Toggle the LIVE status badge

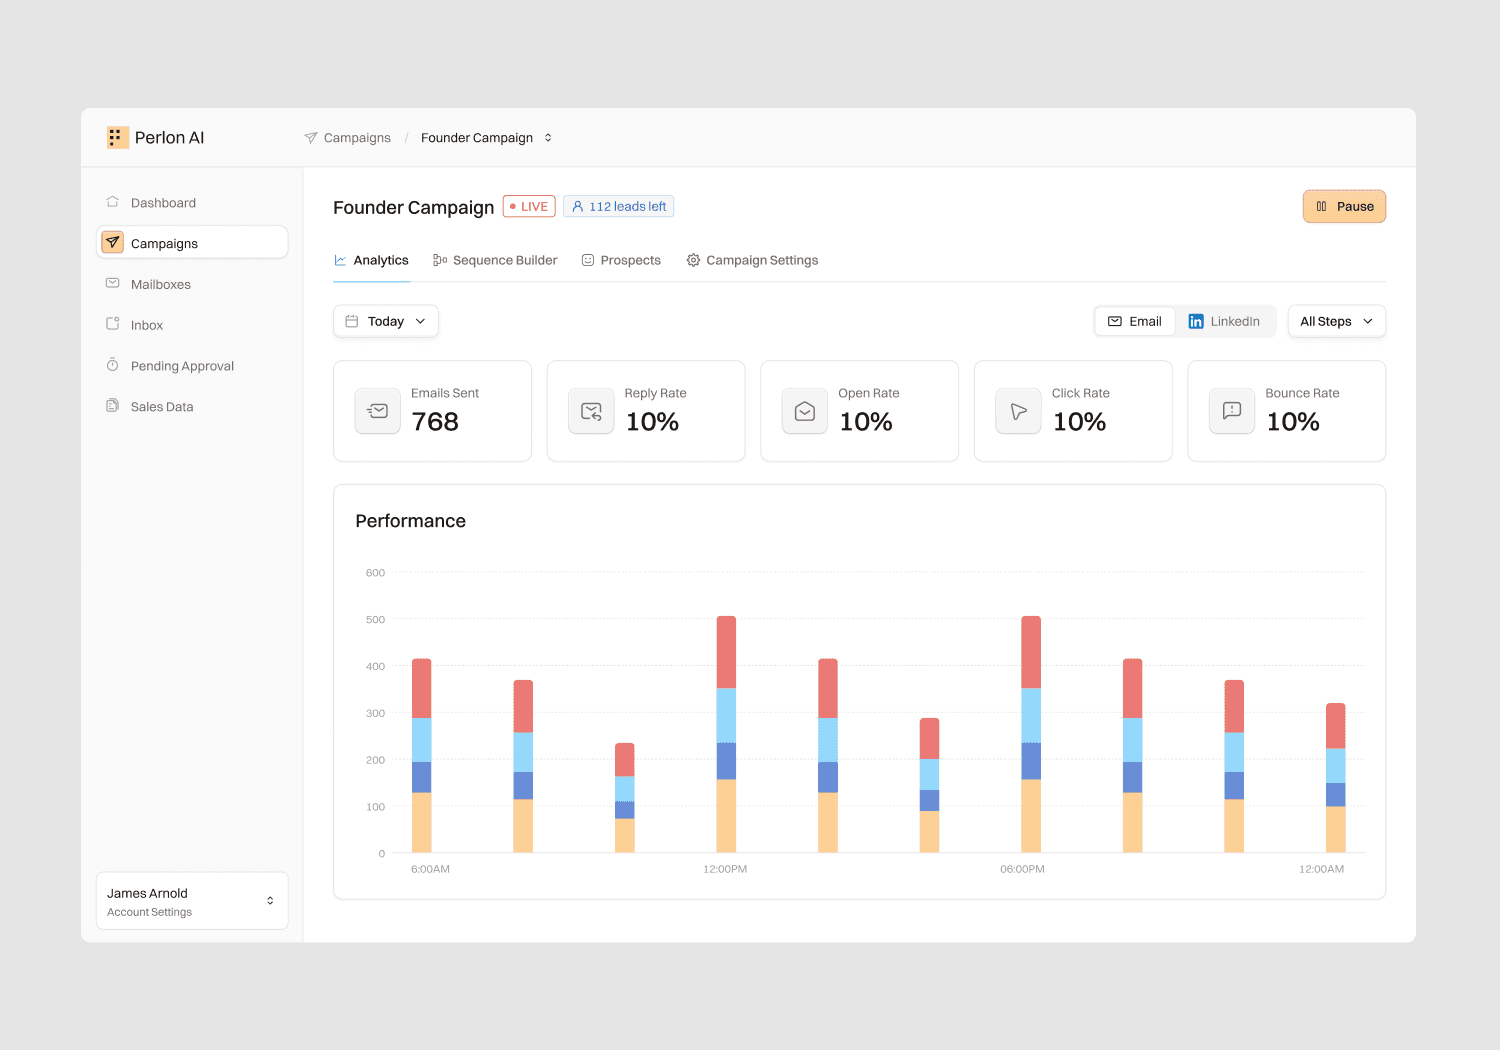pos(528,205)
